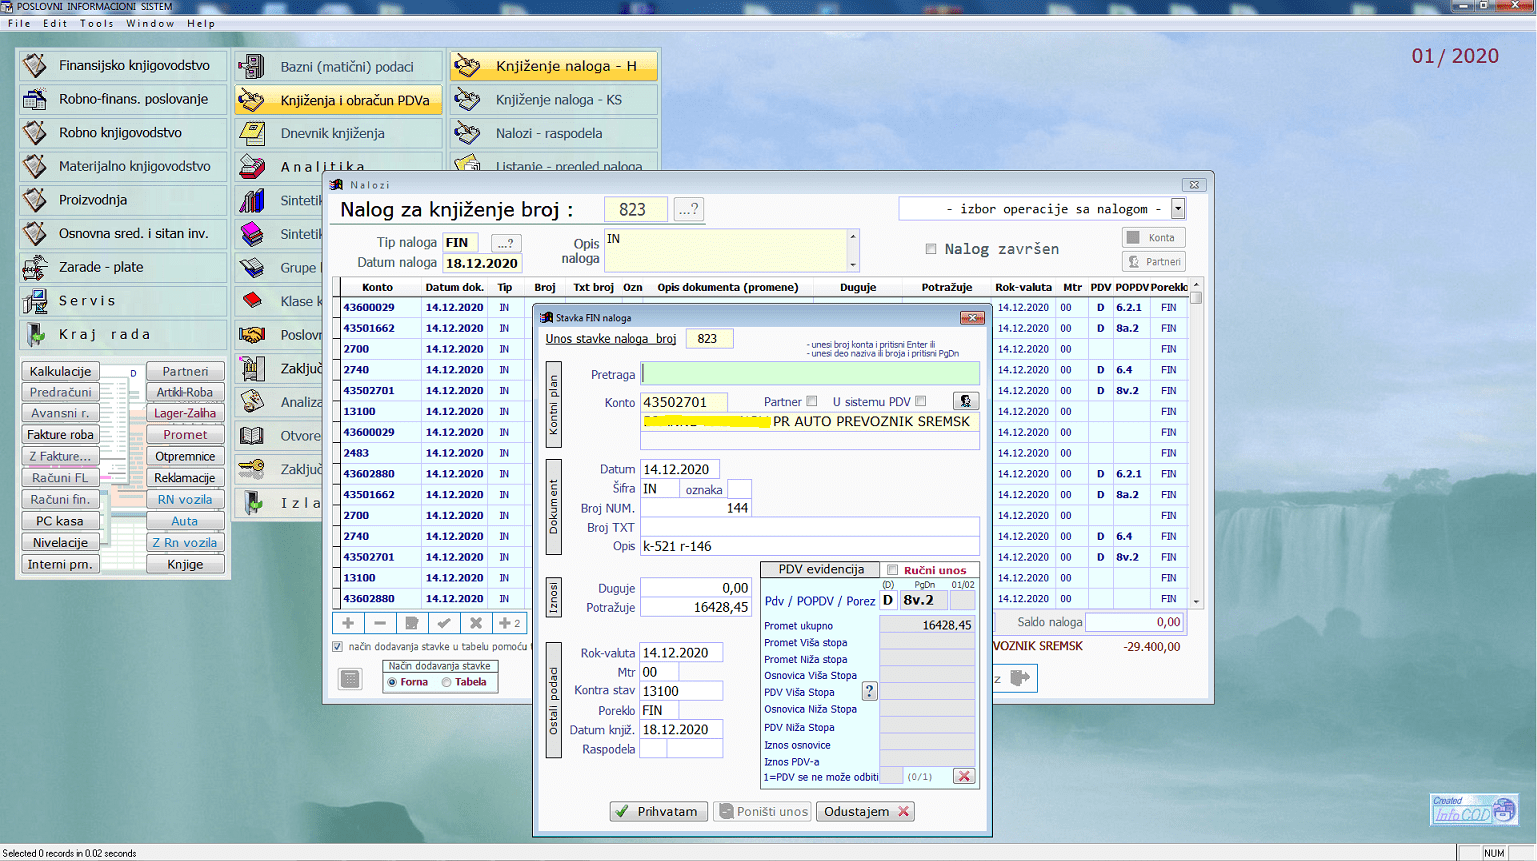Click the Otpremnice button
1537x861 pixels.
(x=185, y=456)
